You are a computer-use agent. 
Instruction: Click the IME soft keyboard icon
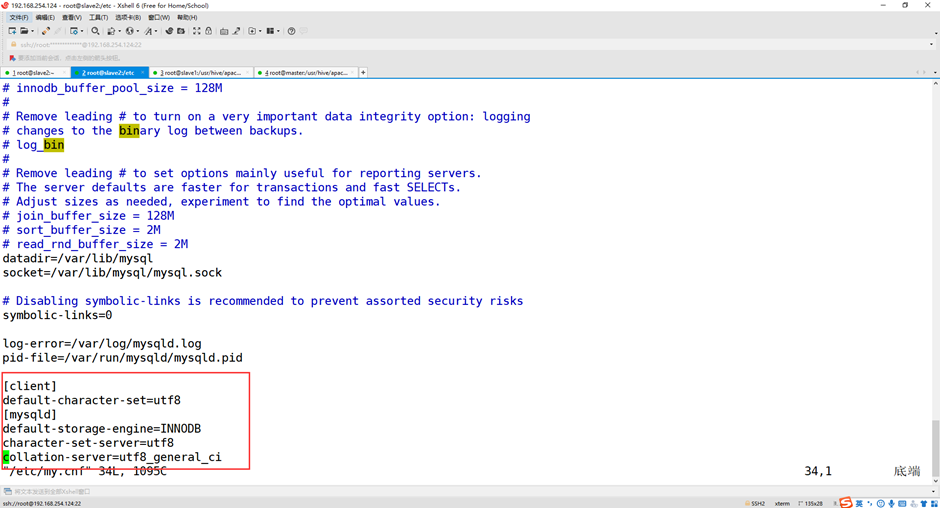(902, 503)
